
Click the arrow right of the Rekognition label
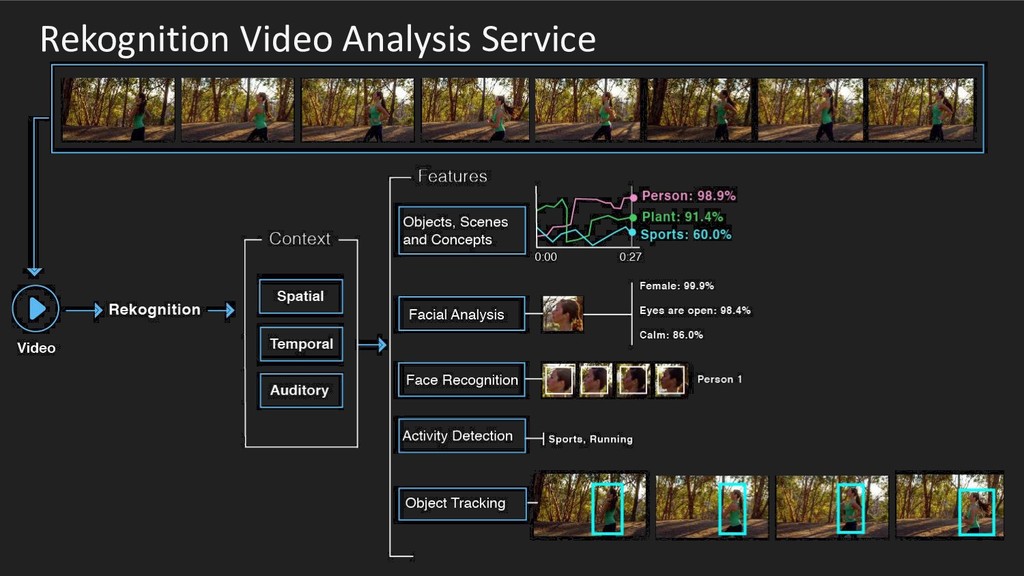[221, 310]
